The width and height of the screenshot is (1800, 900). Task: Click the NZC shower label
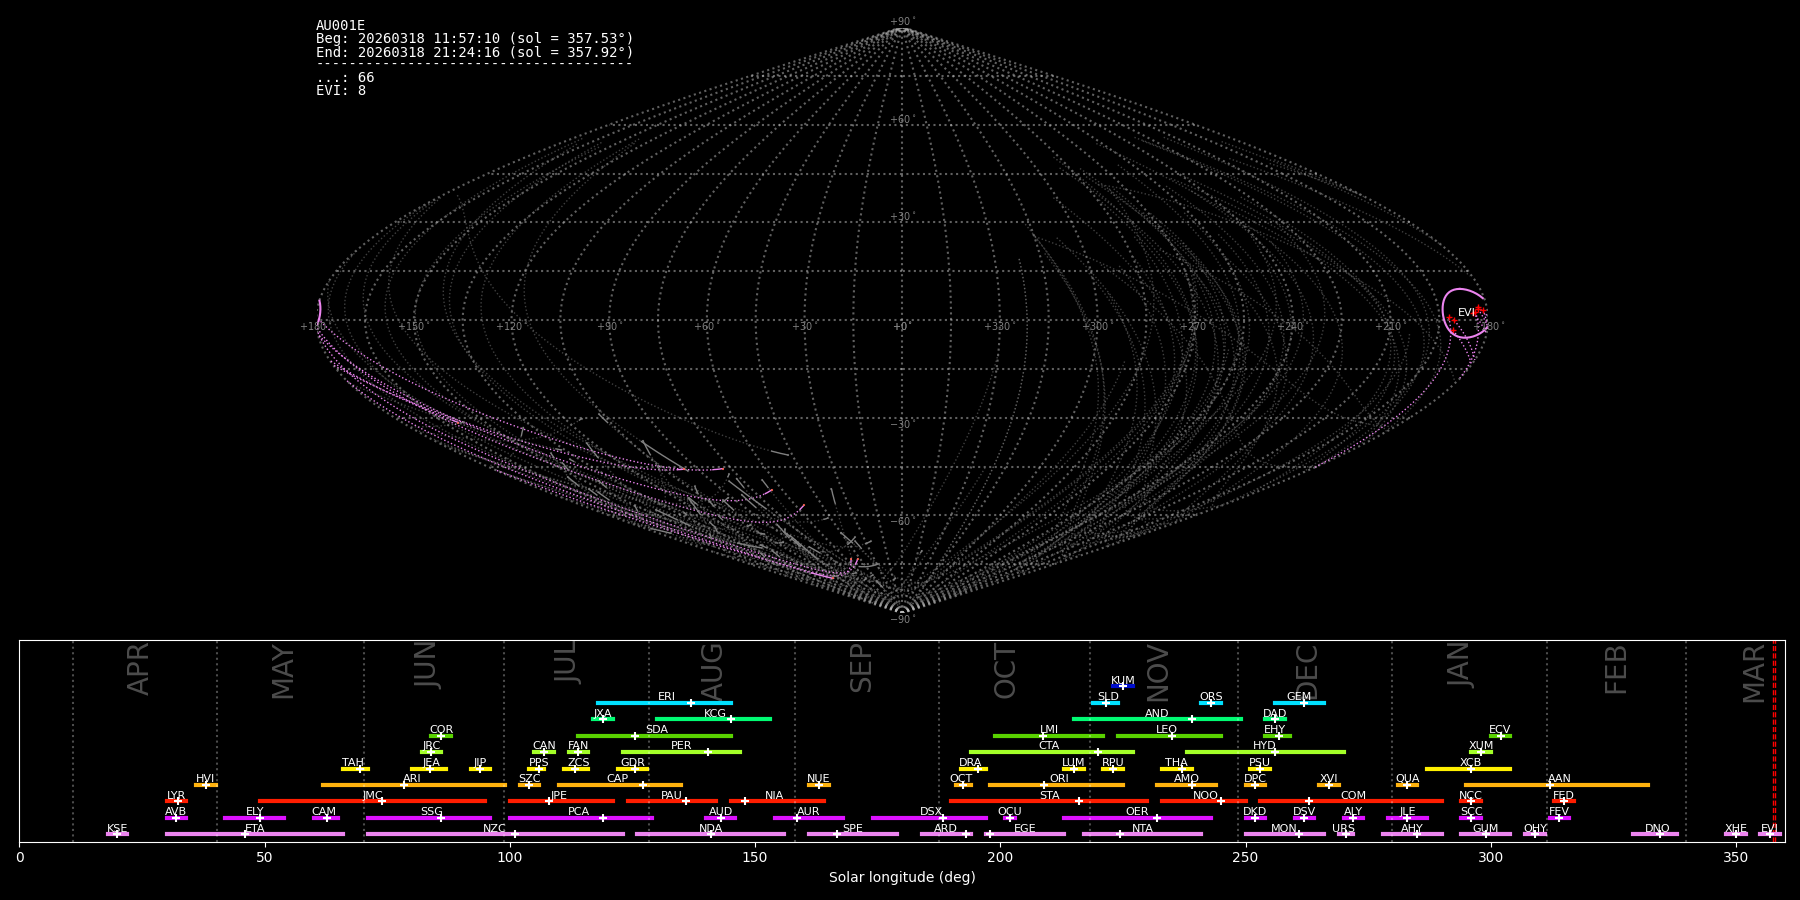(494, 829)
